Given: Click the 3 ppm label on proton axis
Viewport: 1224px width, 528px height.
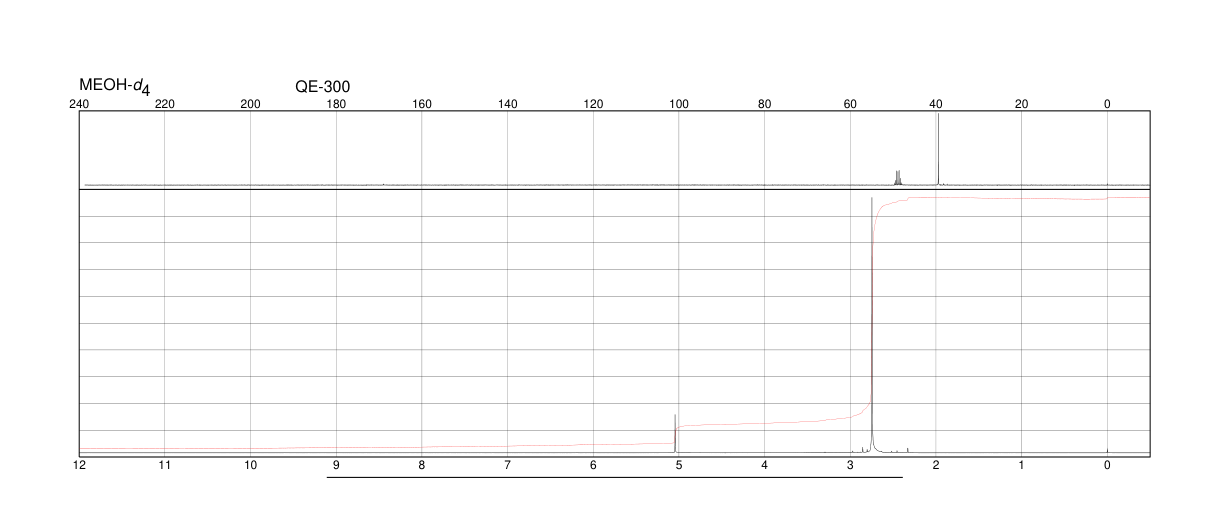Looking at the screenshot, I should (850, 465).
